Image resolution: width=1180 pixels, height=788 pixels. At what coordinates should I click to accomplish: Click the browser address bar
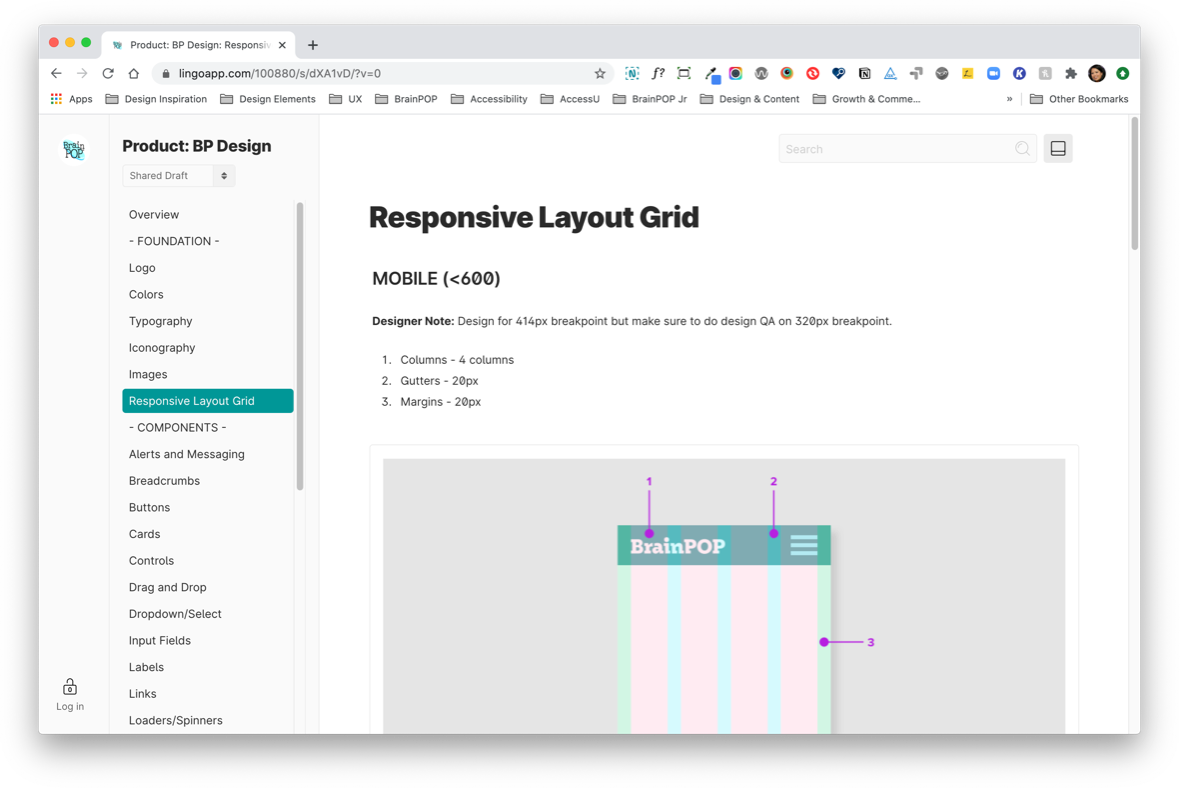380,73
